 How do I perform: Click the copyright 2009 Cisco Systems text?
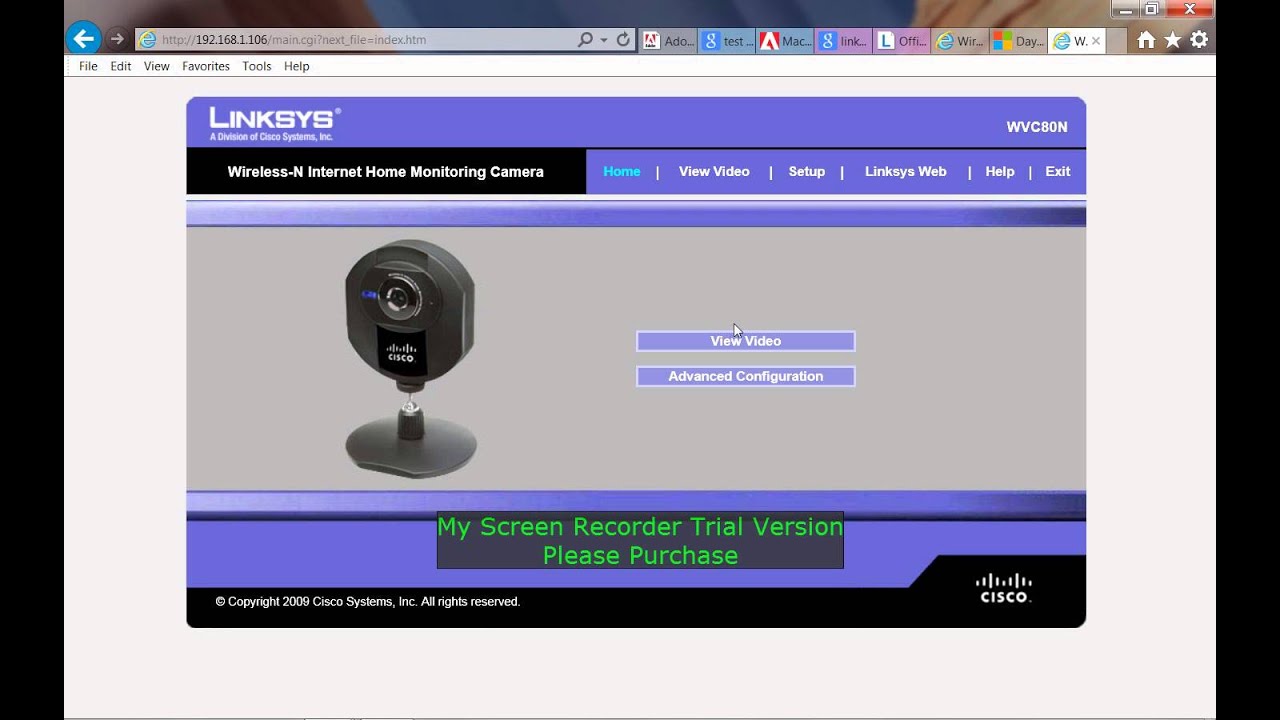pyautogui.click(x=368, y=601)
